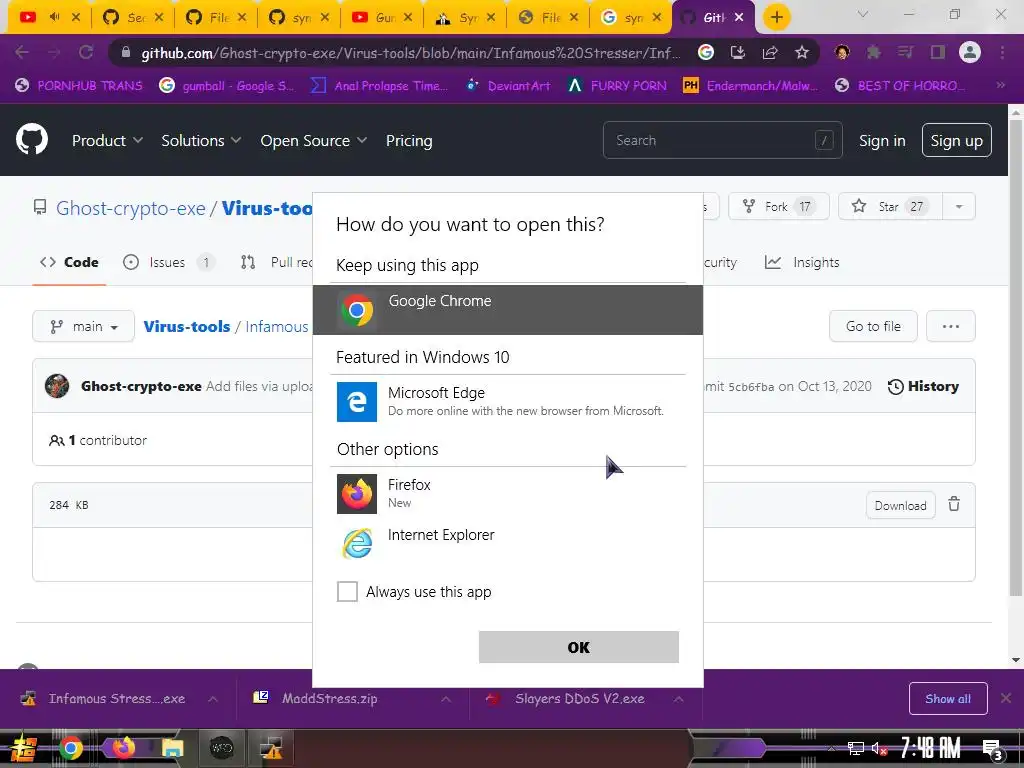Focus the GitHub Search field

pos(722,140)
